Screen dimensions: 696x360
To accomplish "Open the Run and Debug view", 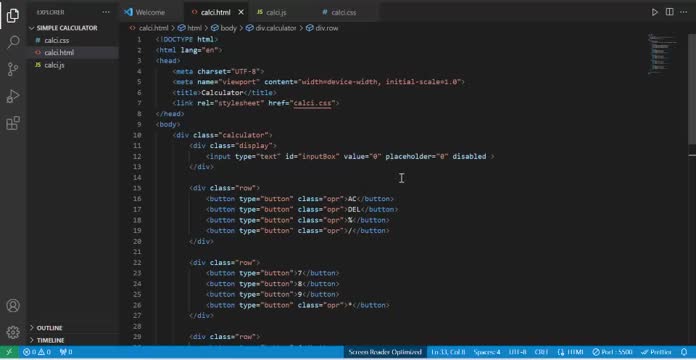I will pos(13,96).
